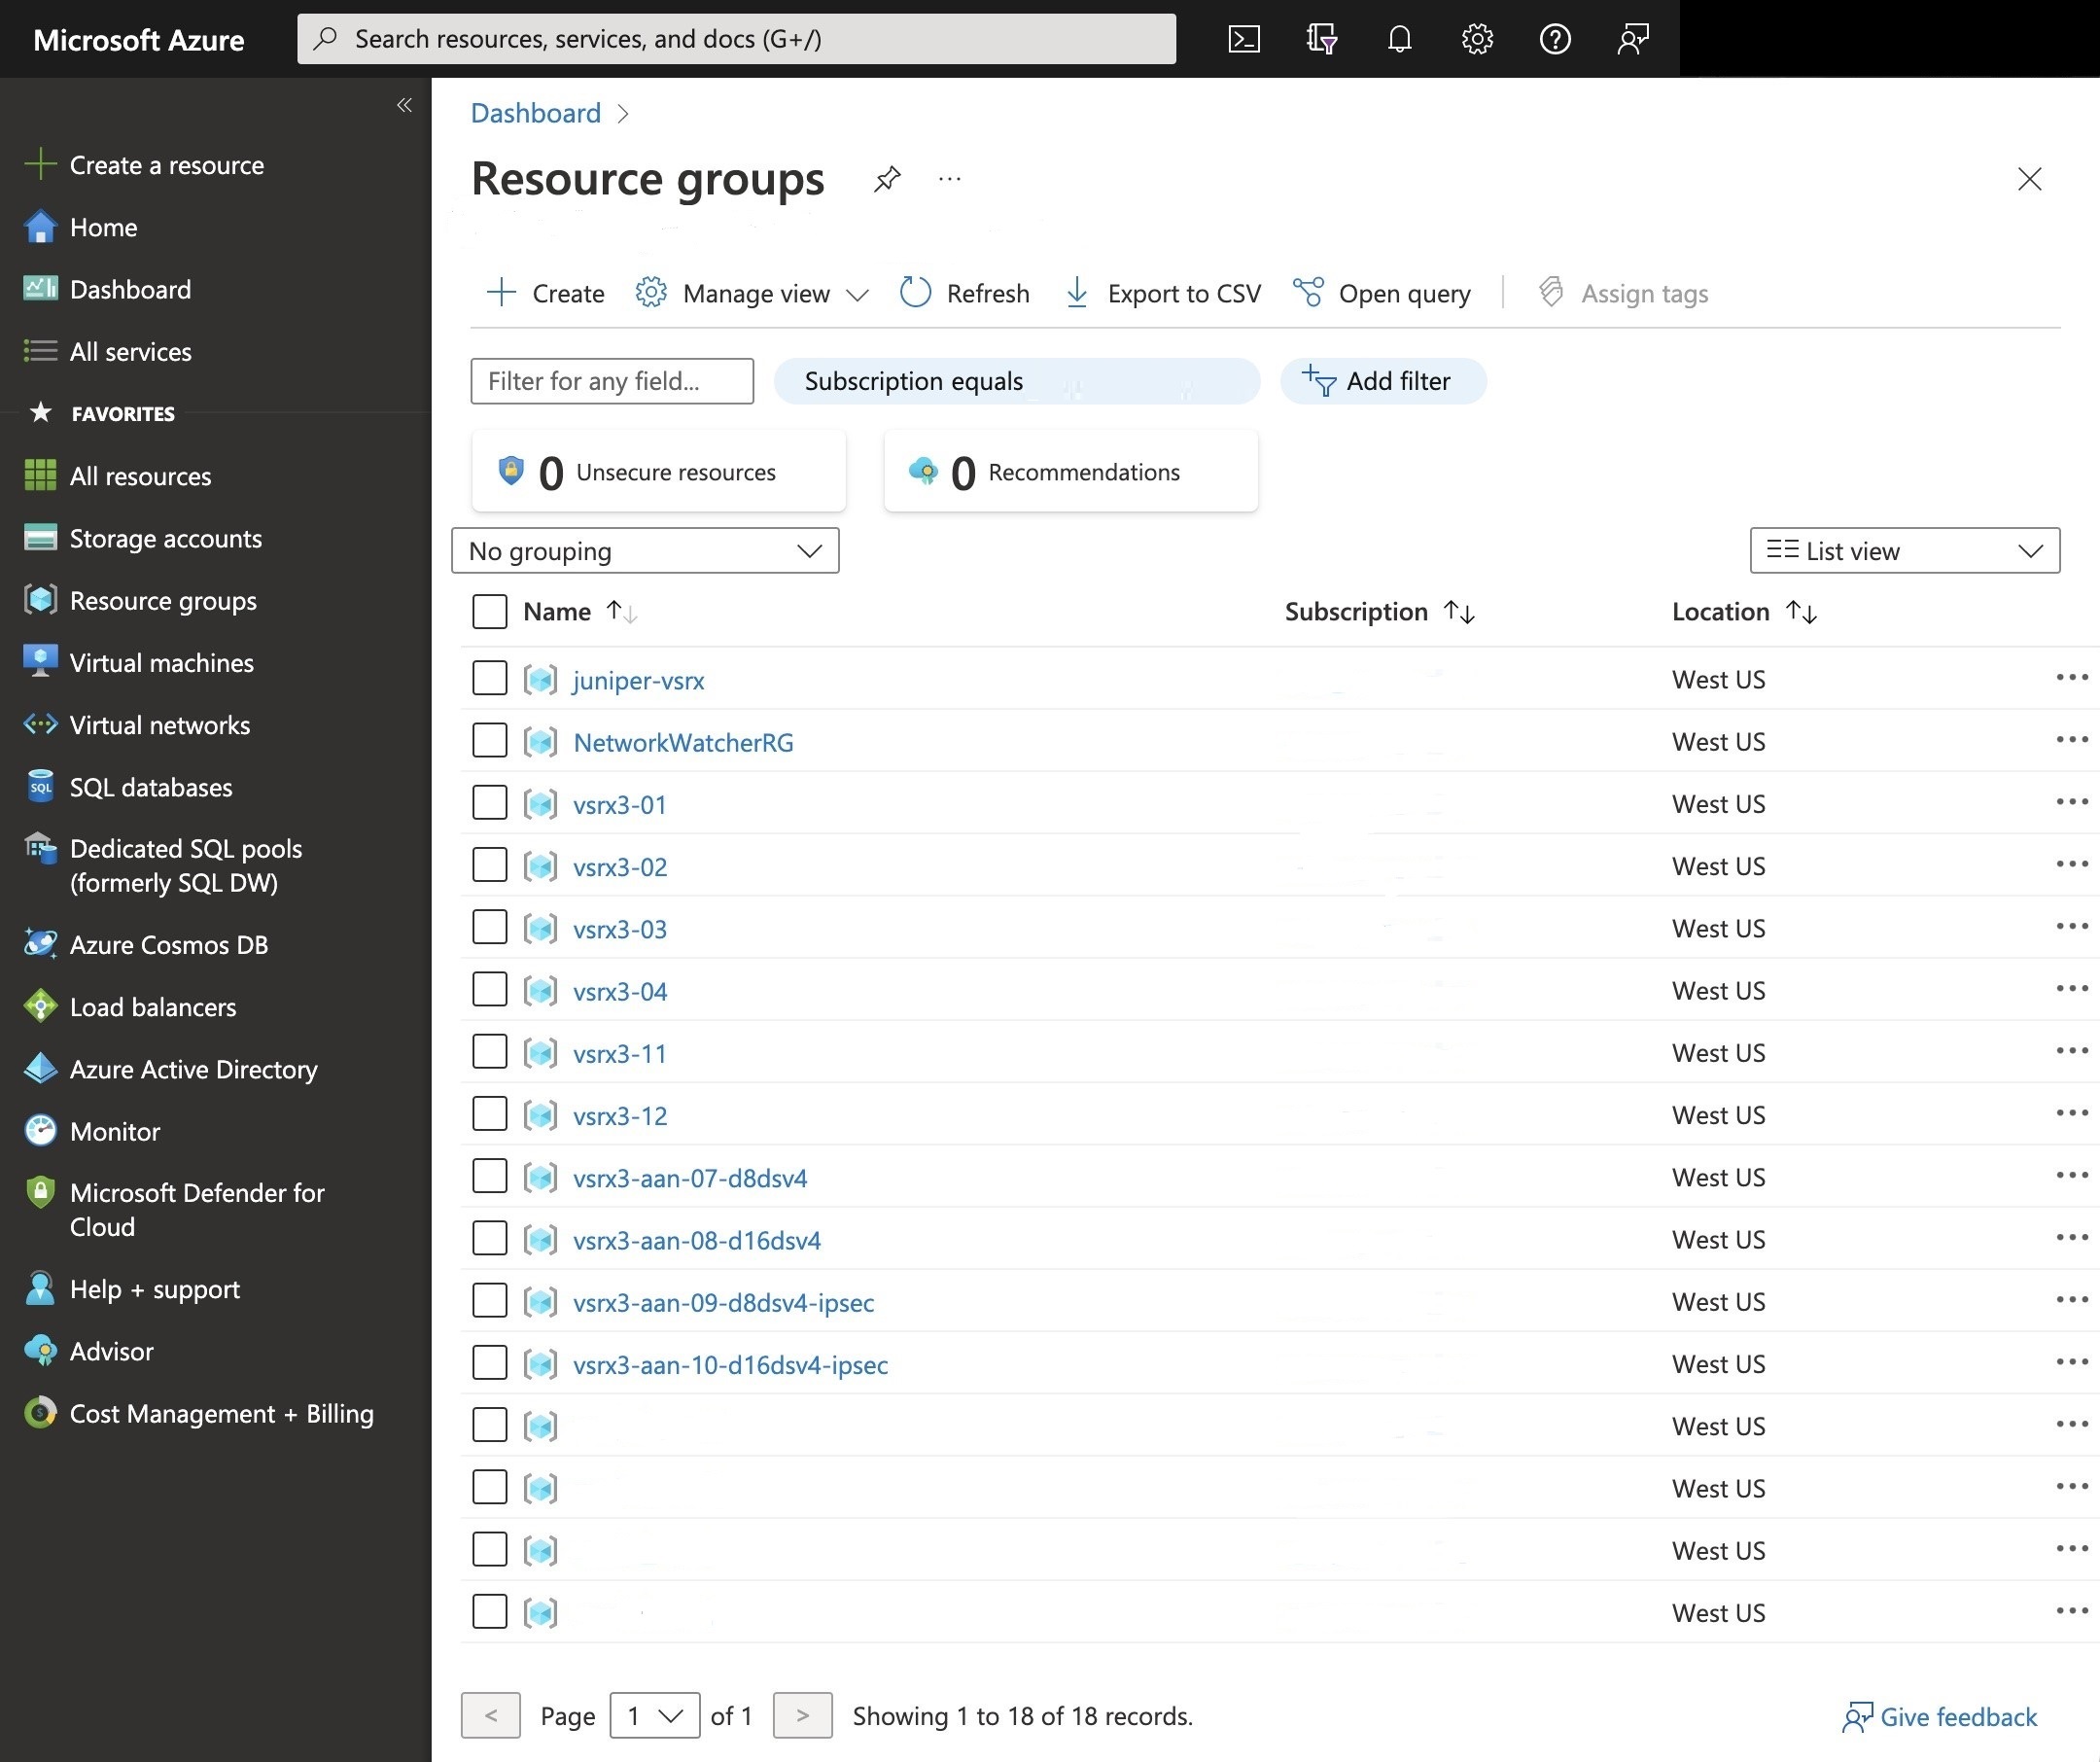
Task: Expand the No grouping dropdown
Action: (645, 551)
